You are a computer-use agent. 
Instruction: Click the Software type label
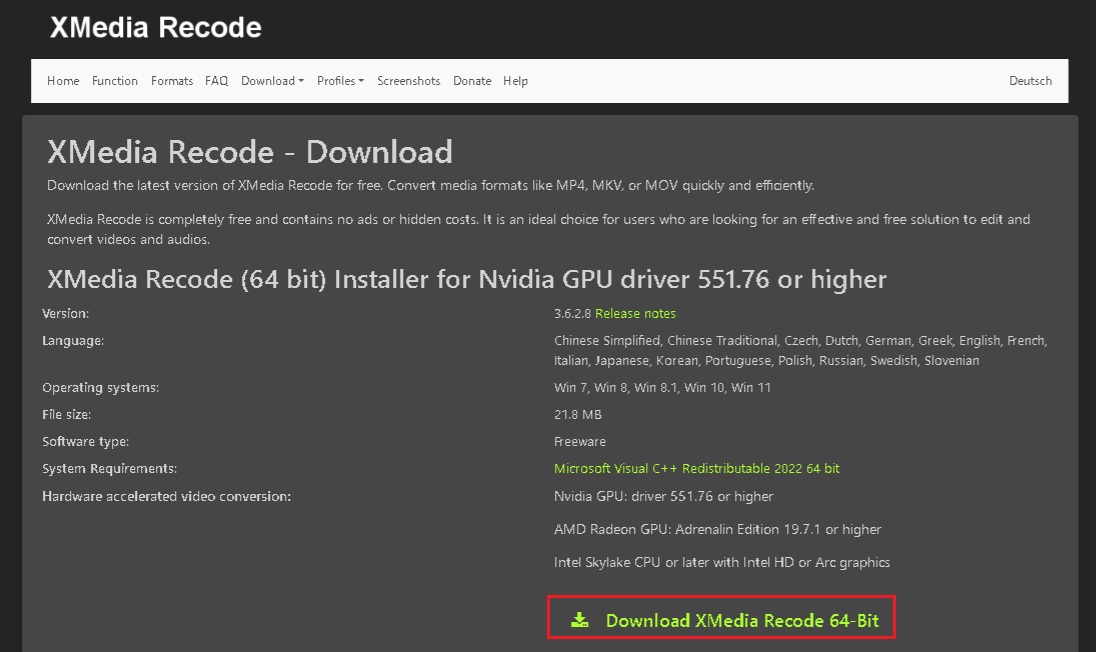click(85, 441)
